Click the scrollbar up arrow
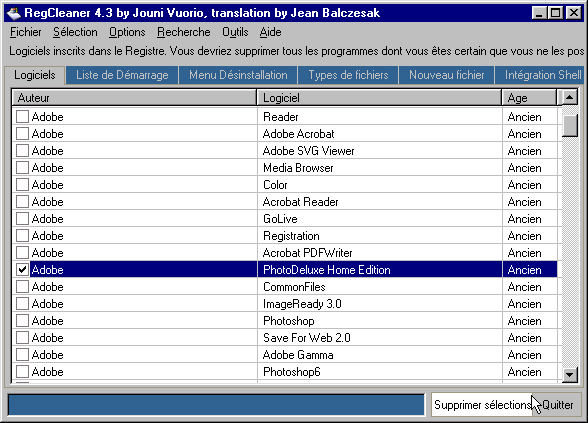Screen dimensions: 588x423 (x=569, y=98)
